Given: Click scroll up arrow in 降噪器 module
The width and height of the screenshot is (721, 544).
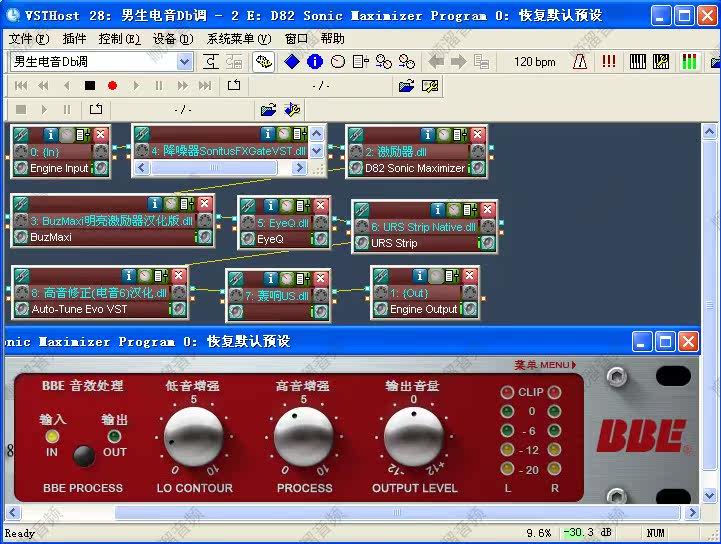Looking at the screenshot, I should 316,134.
